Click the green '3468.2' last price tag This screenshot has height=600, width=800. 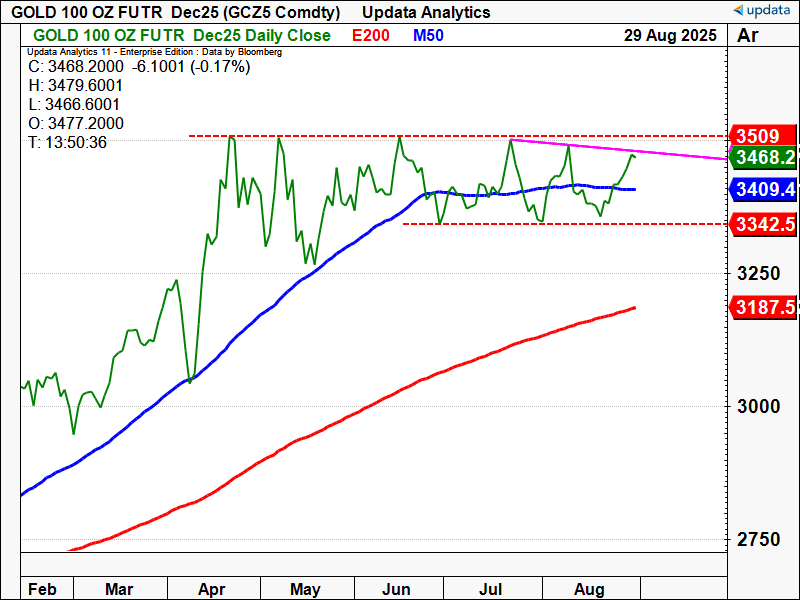click(764, 157)
